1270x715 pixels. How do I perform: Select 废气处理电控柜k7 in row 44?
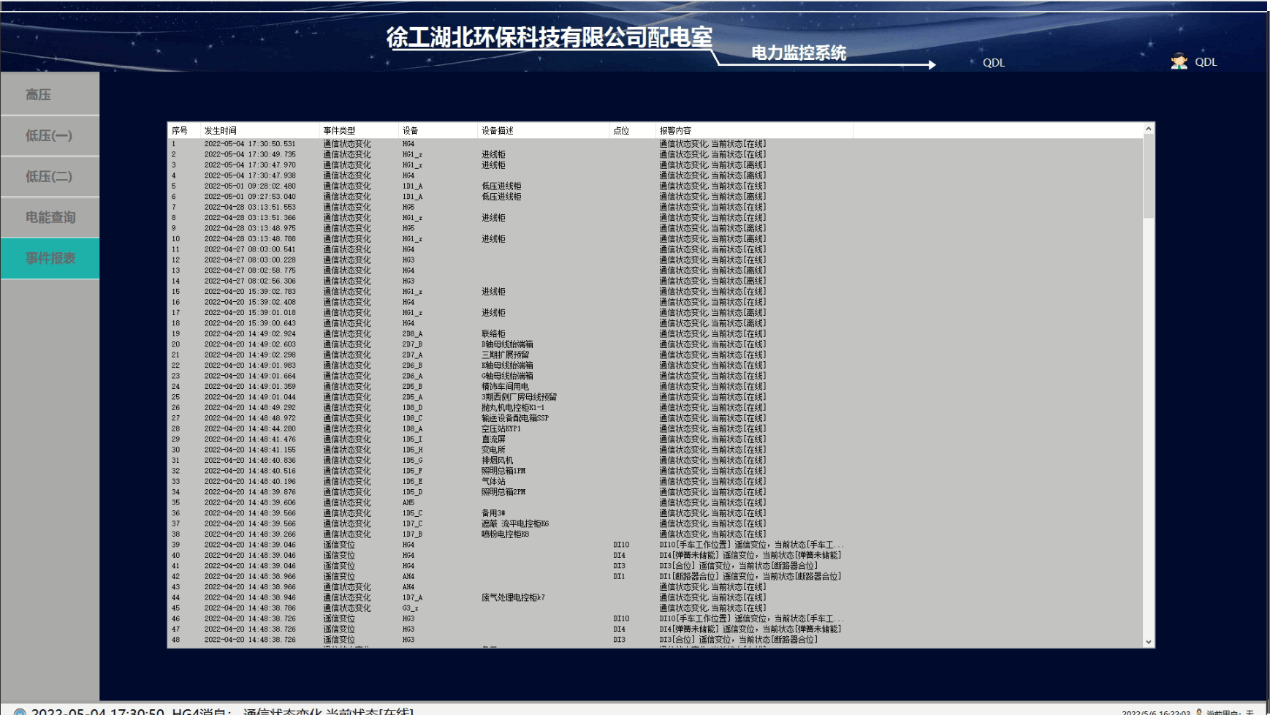tap(513, 597)
